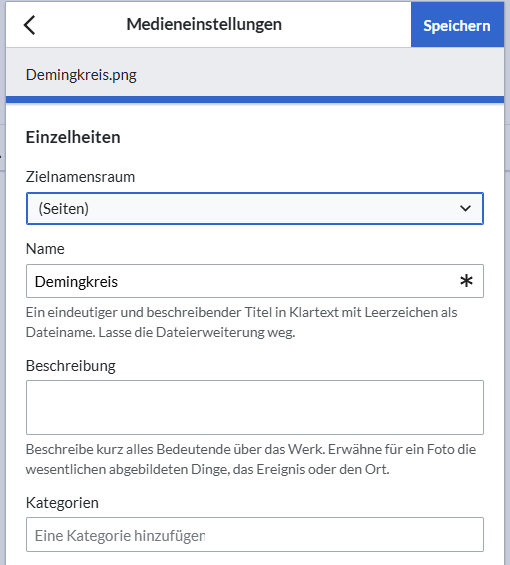This screenshot has height=565, width=510.
Task: Focus the Name field containing Demingkreis
Action: [x=255, y=281]
